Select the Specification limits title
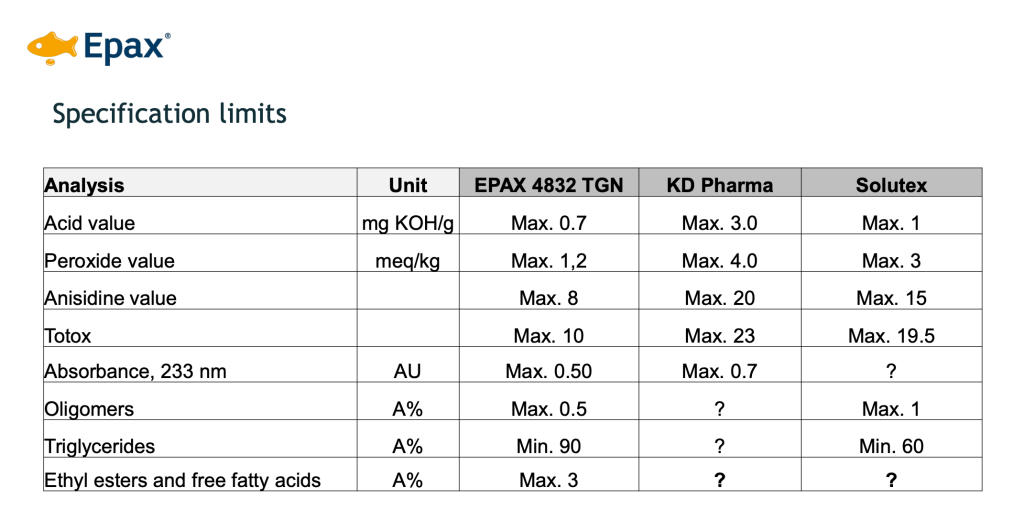Image resolution: width=1024 pixels, height=520 pixels. (170, 114)
